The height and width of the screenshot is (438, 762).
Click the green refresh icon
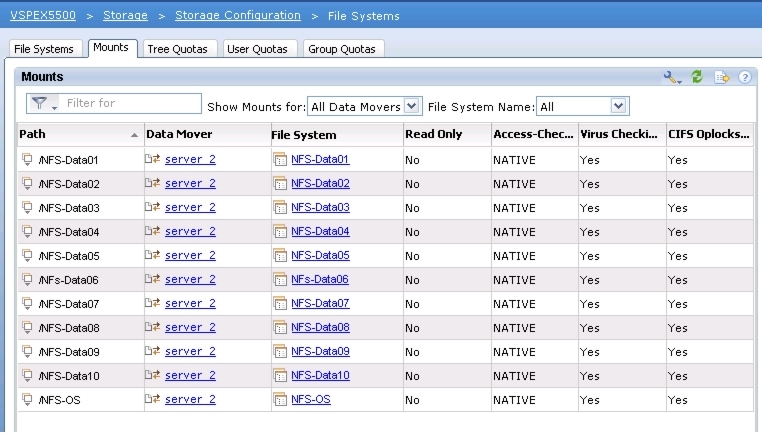pyautogui.click(x=697, y=77)
